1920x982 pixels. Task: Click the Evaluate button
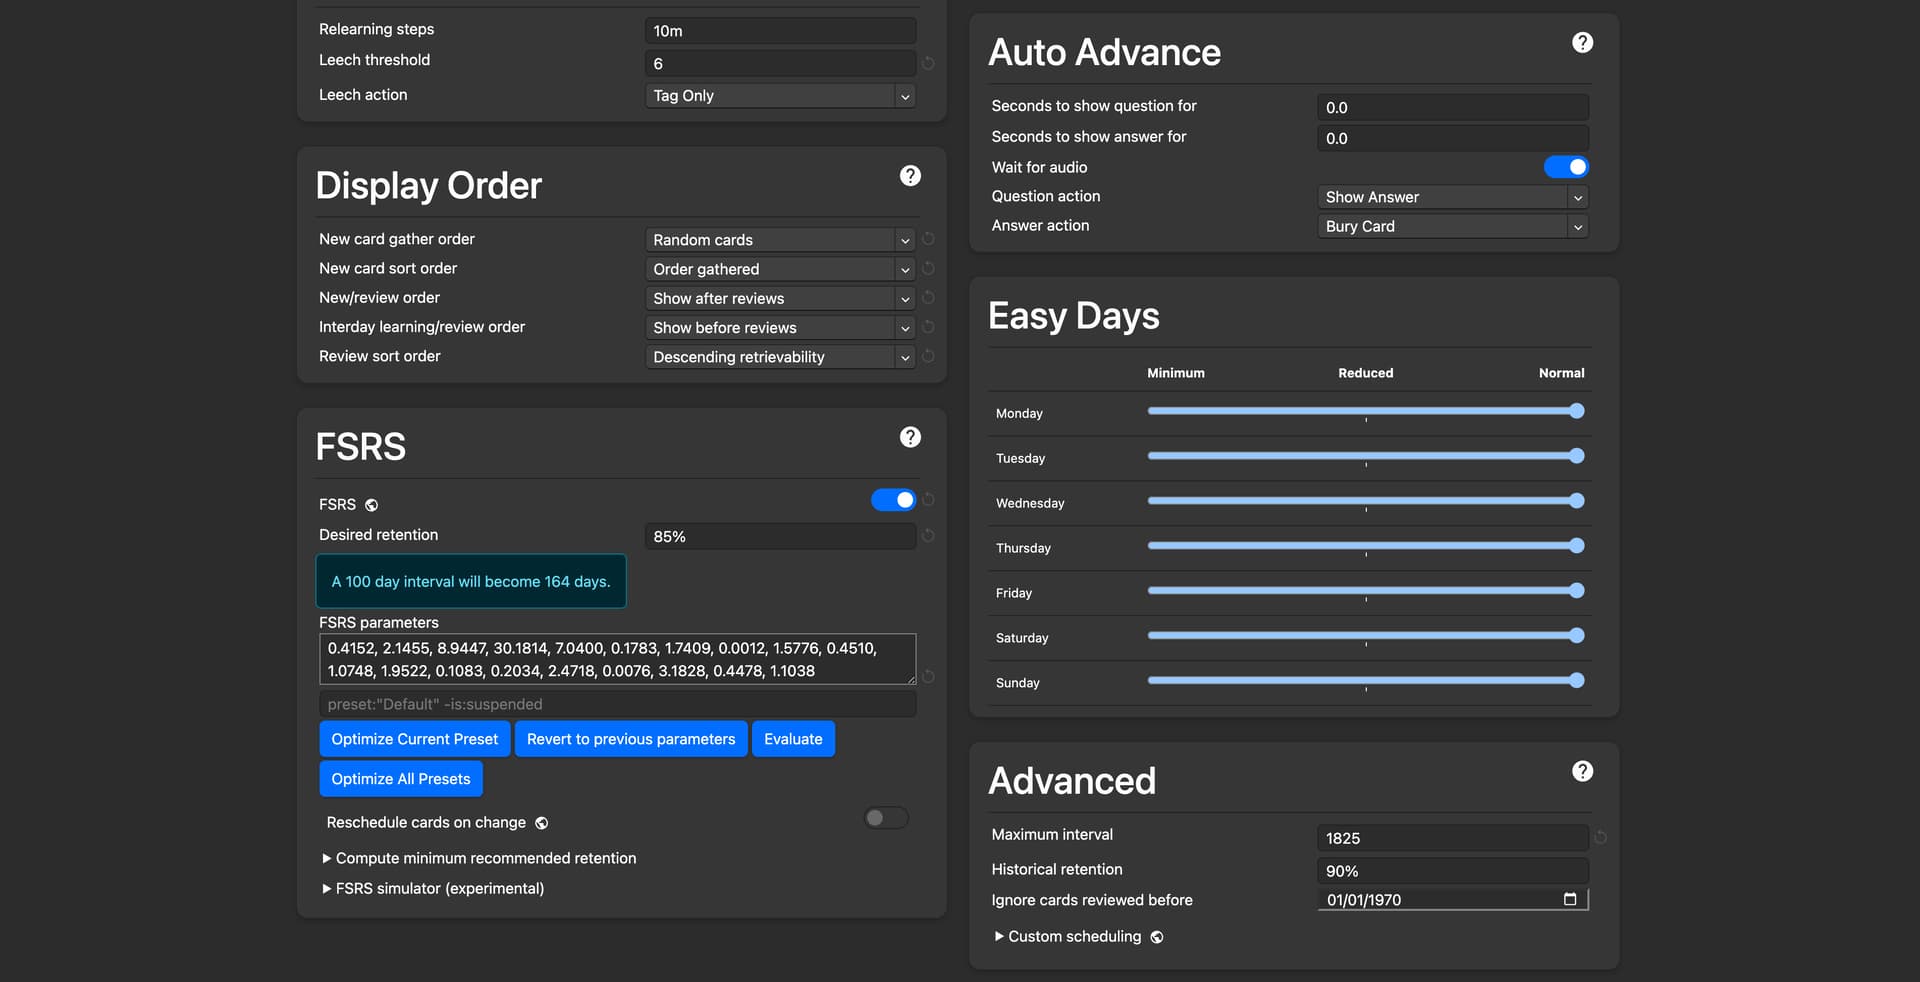click(793, 739)
